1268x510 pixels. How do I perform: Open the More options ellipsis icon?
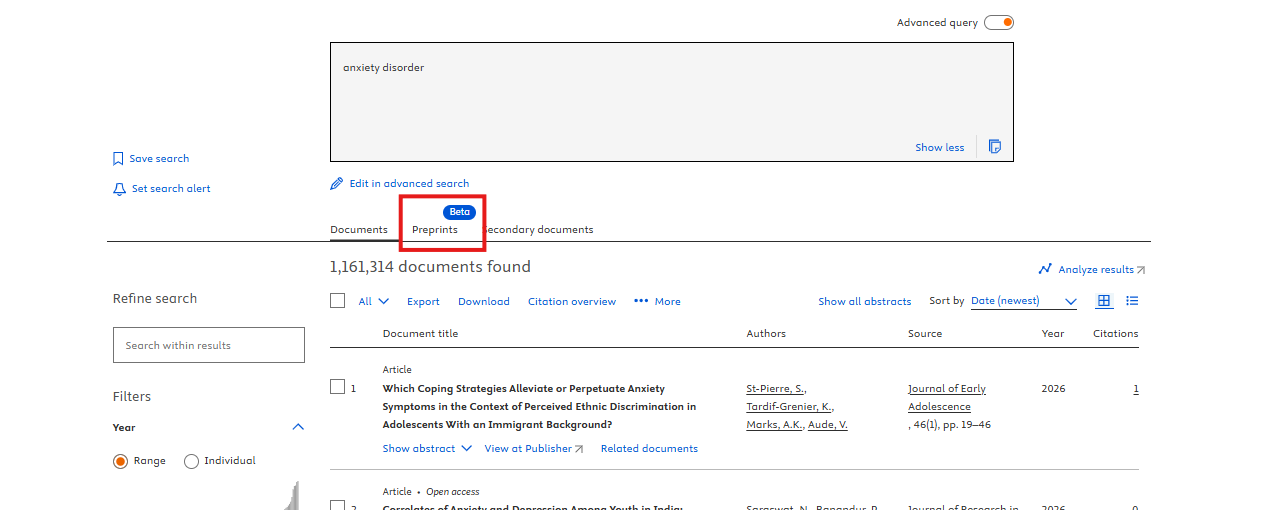pos(641,301)
